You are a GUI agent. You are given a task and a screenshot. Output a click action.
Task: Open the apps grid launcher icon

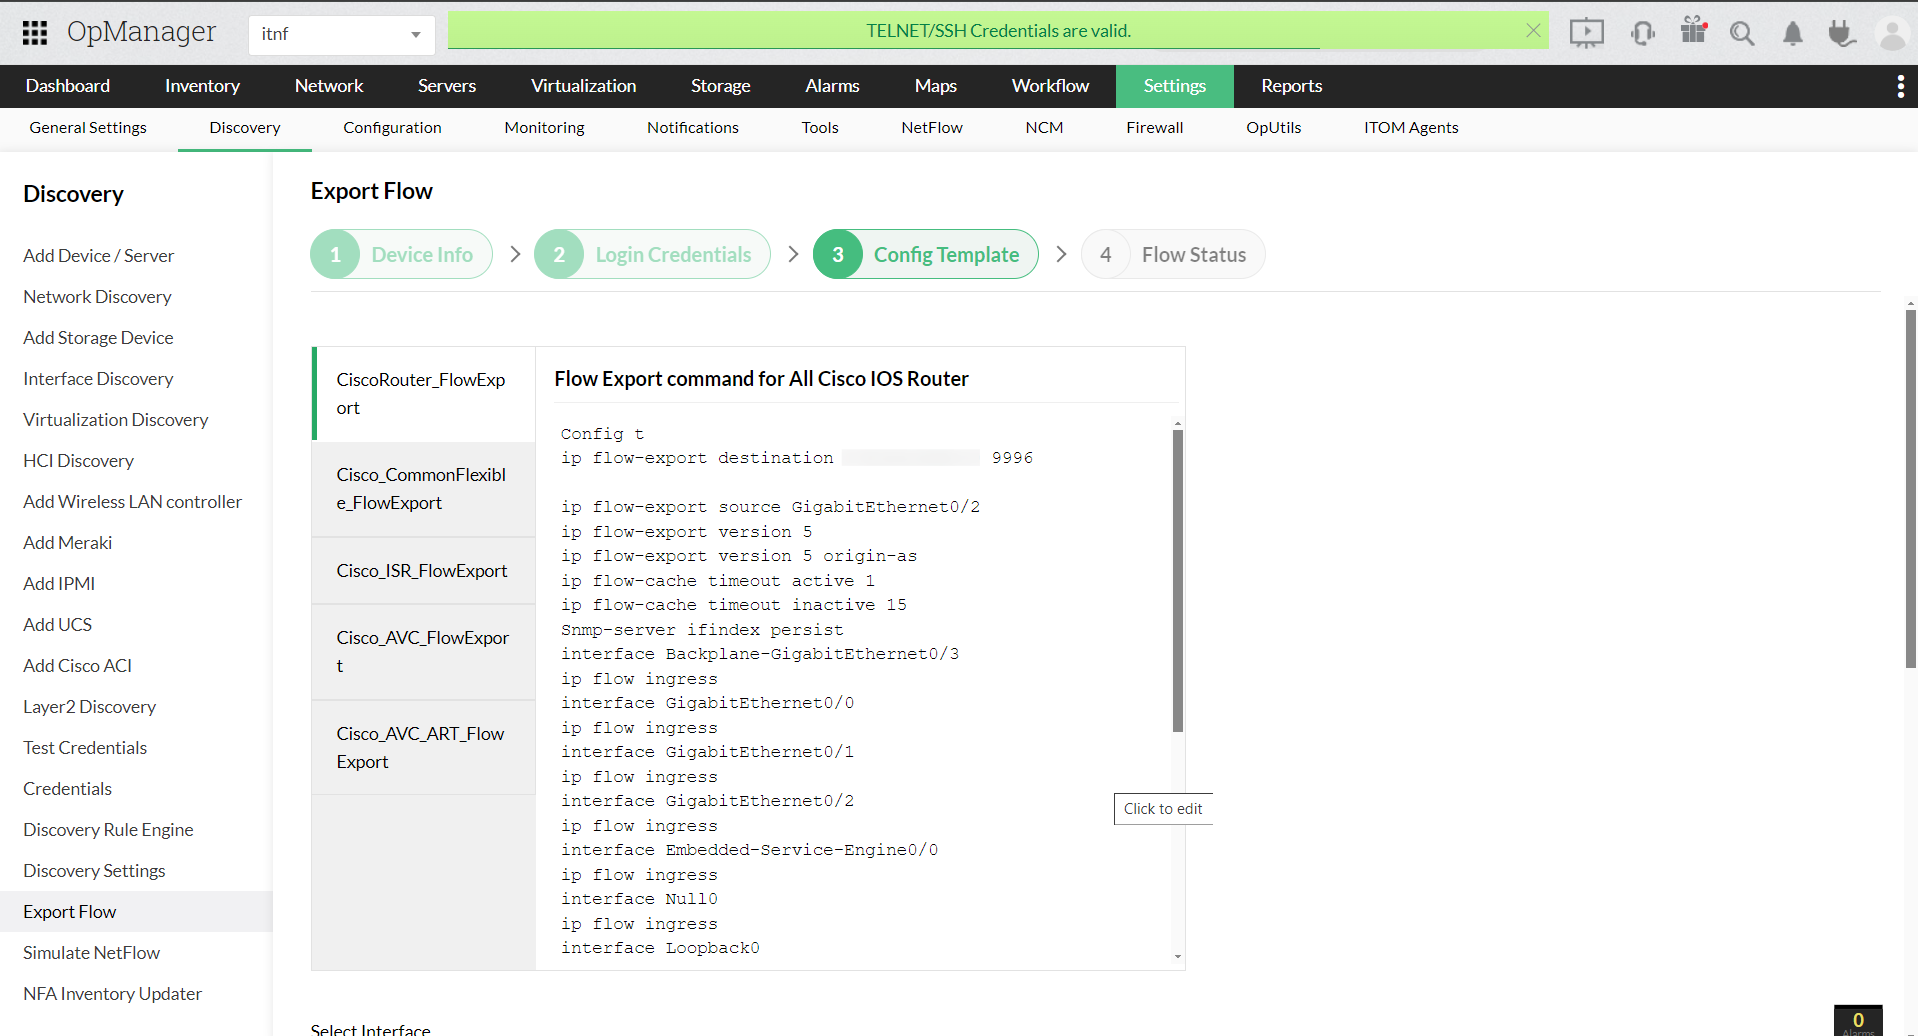[x=35, y=33]
